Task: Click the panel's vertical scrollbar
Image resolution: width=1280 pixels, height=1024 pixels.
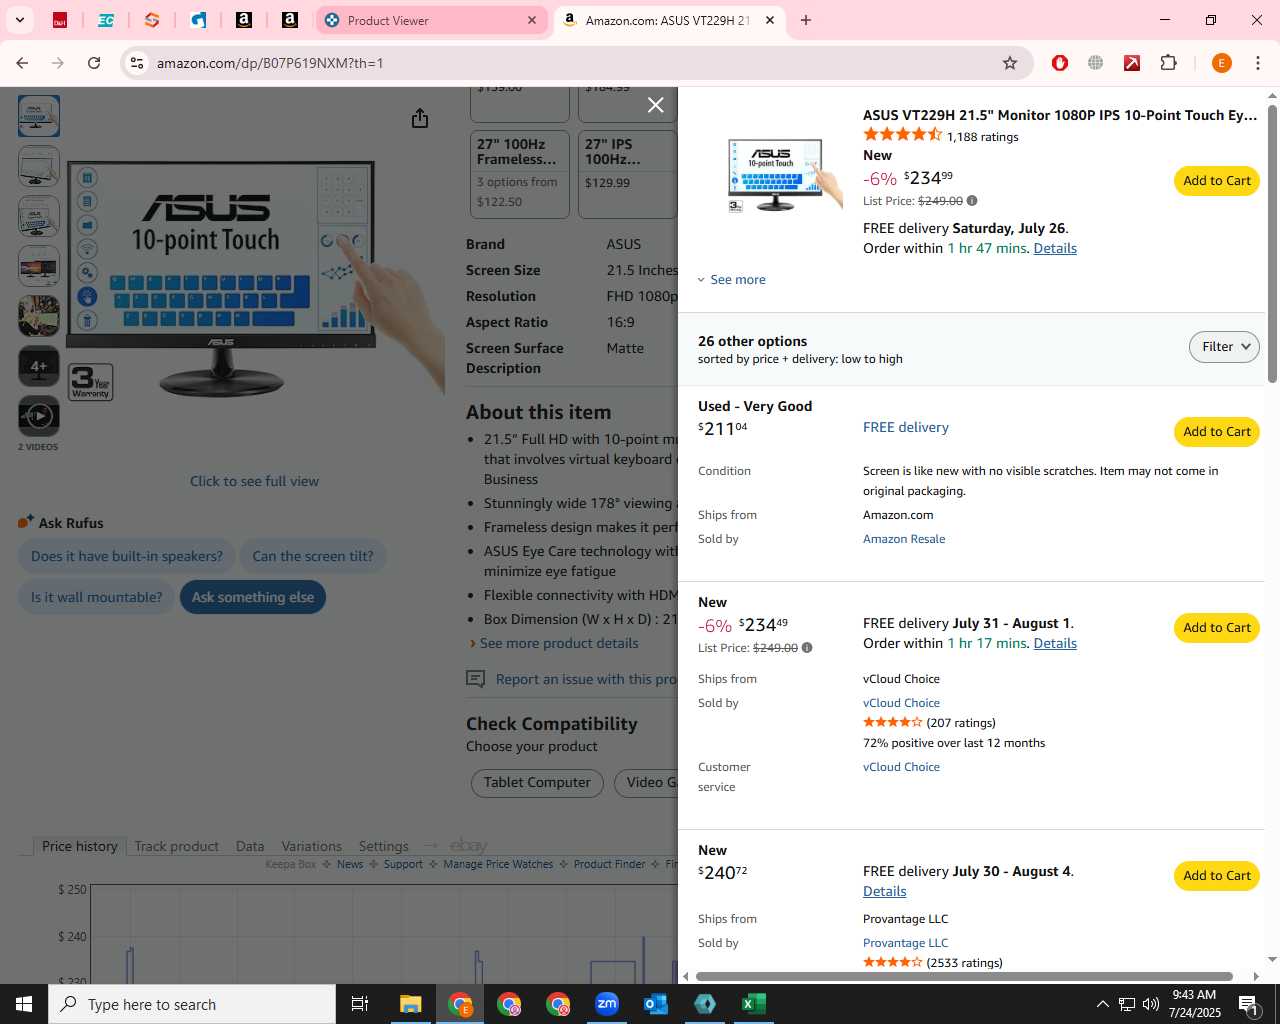Action: tap(1272, 242)
